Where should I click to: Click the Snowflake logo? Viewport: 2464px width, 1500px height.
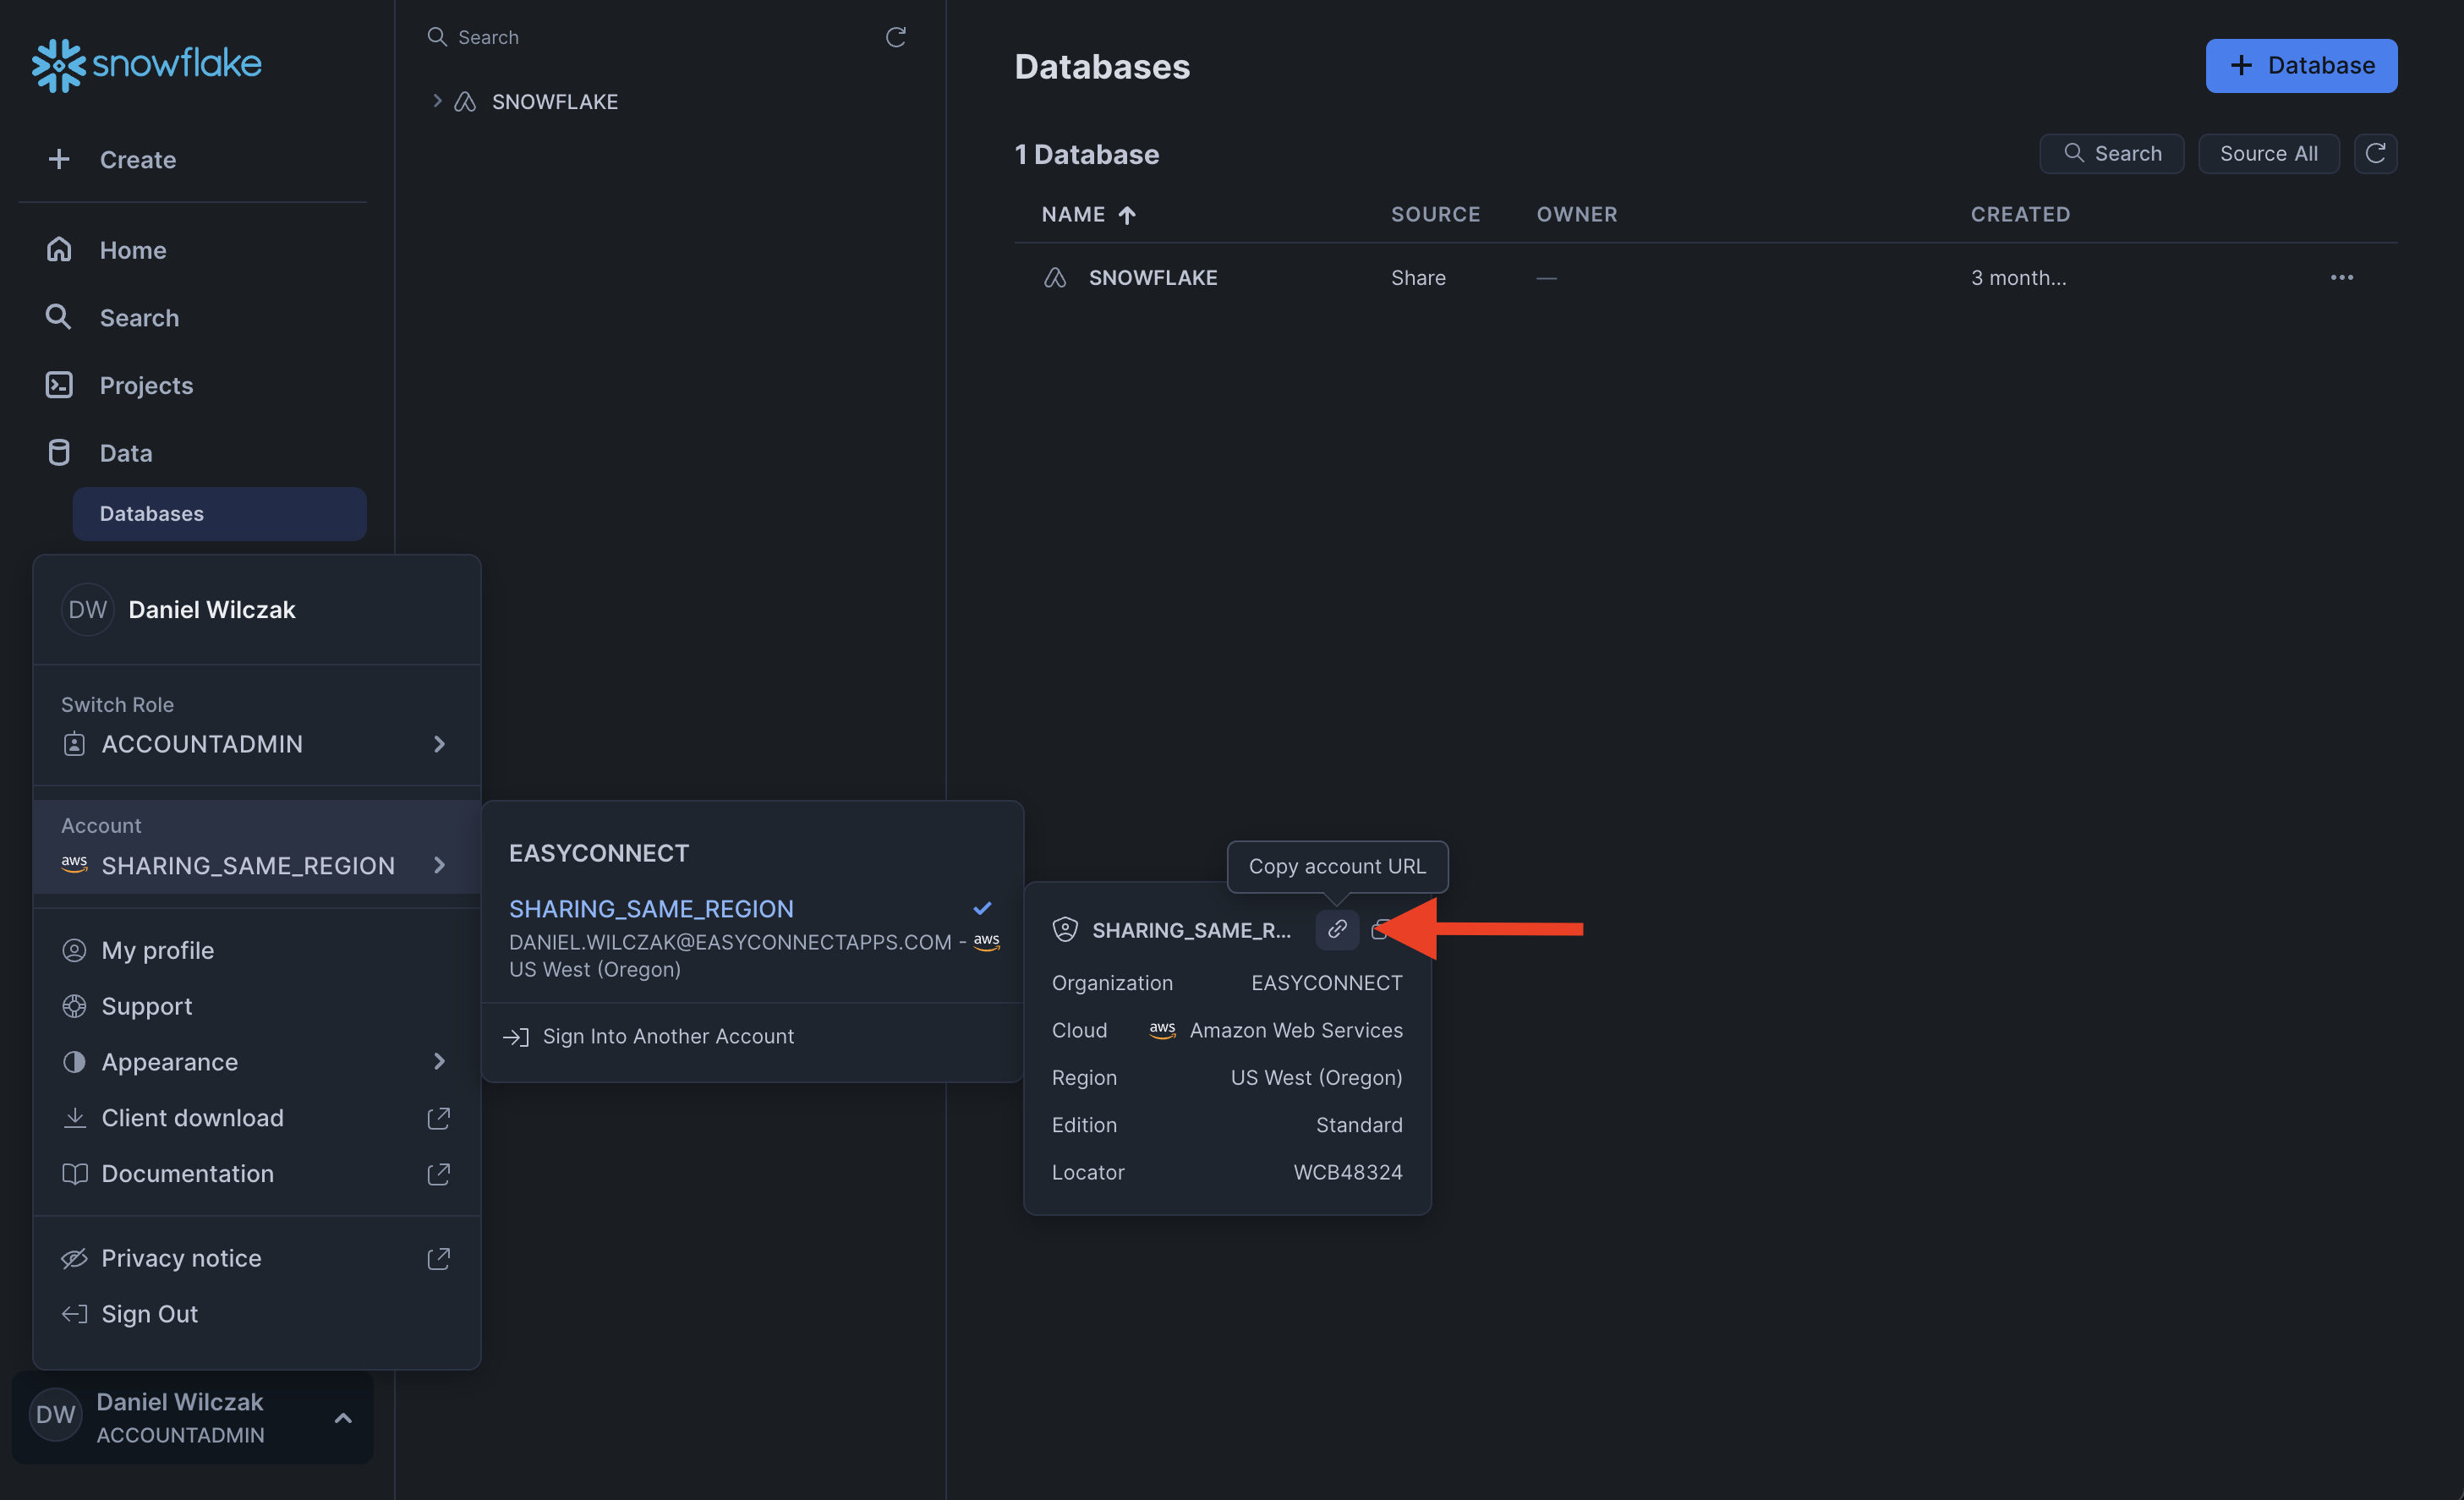(146, 65)
